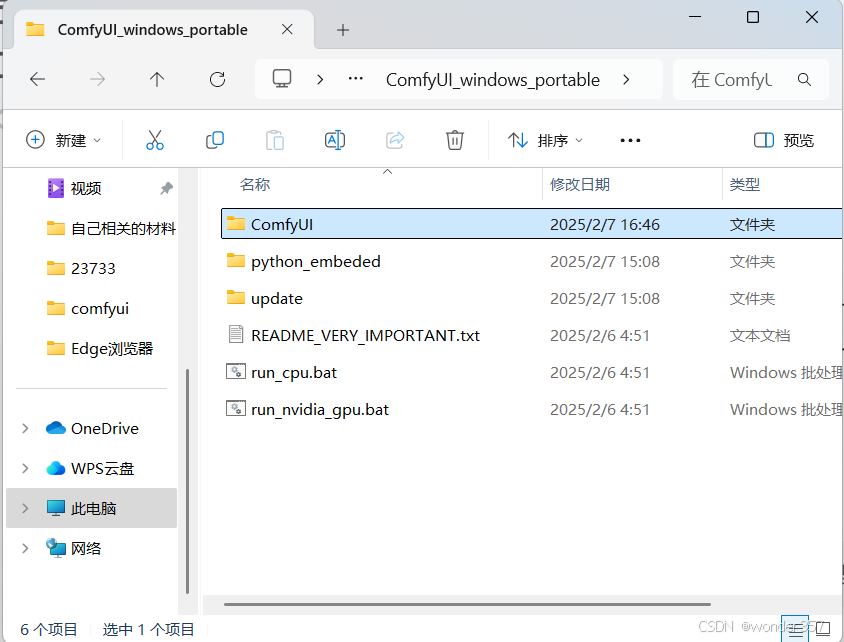Switch to details view in status bar
The height and width of the screenshot is (642, 844).
pyautogui.click(x=795, y=628)
